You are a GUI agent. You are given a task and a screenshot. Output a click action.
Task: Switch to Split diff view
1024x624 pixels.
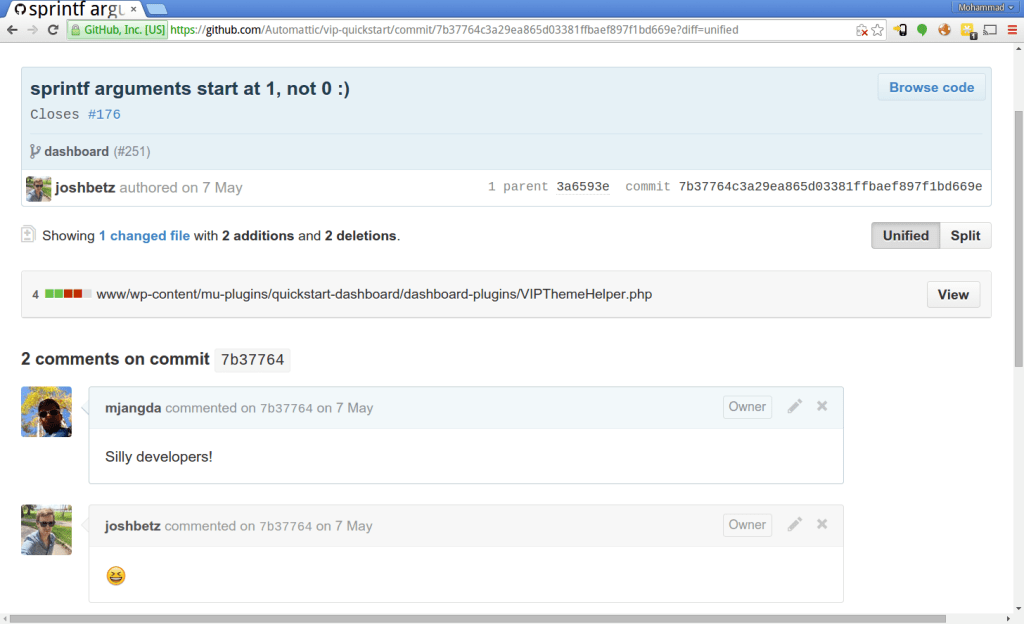point(965,236)
